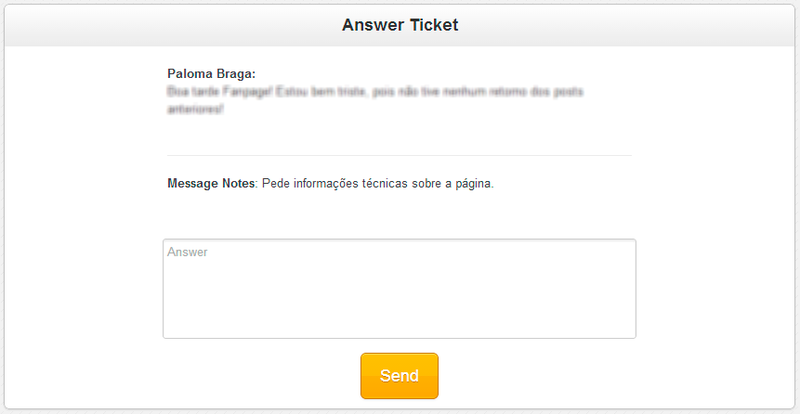Screen dimensions: 800x414
Task: Click the word "página." in the notes
Action: (474, 184)
